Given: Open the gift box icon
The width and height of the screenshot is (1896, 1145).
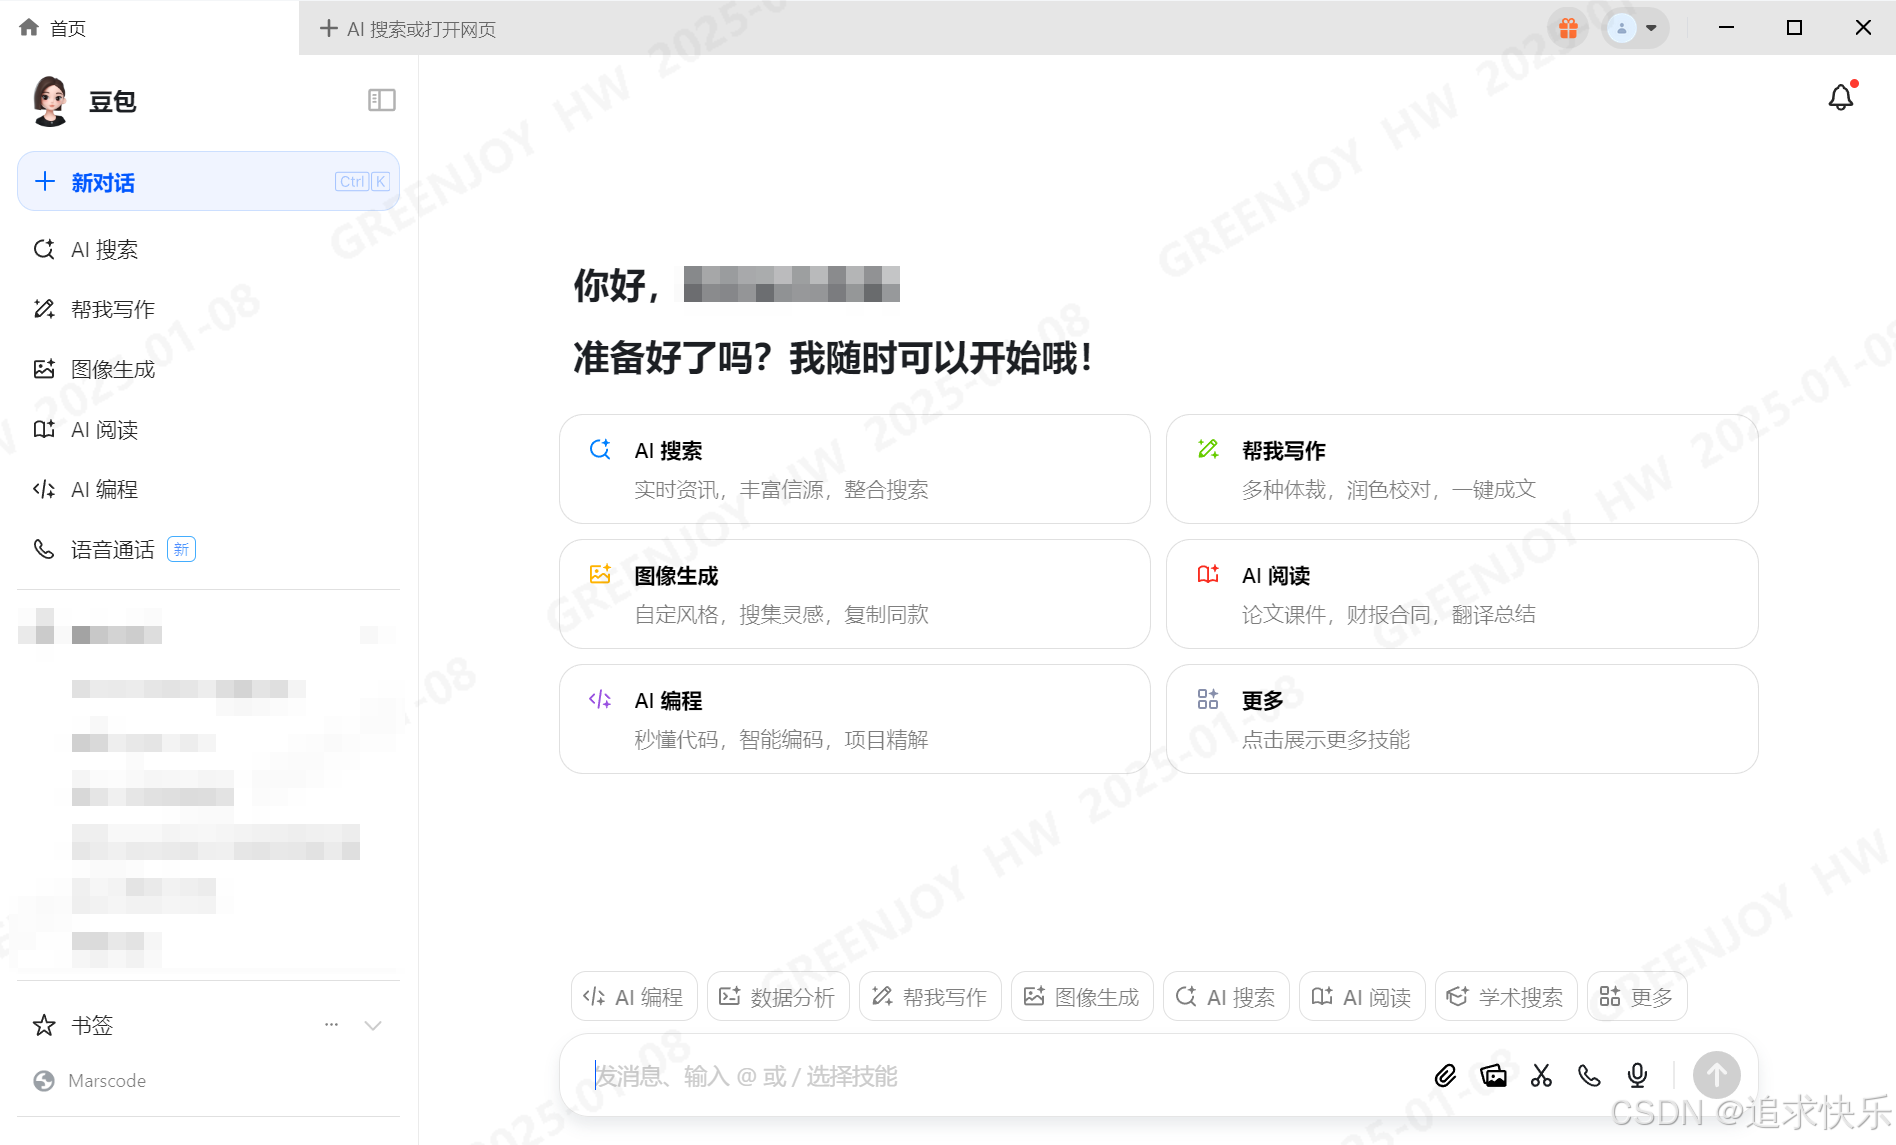Looking at the screenshot, I should click(1568, 28).
